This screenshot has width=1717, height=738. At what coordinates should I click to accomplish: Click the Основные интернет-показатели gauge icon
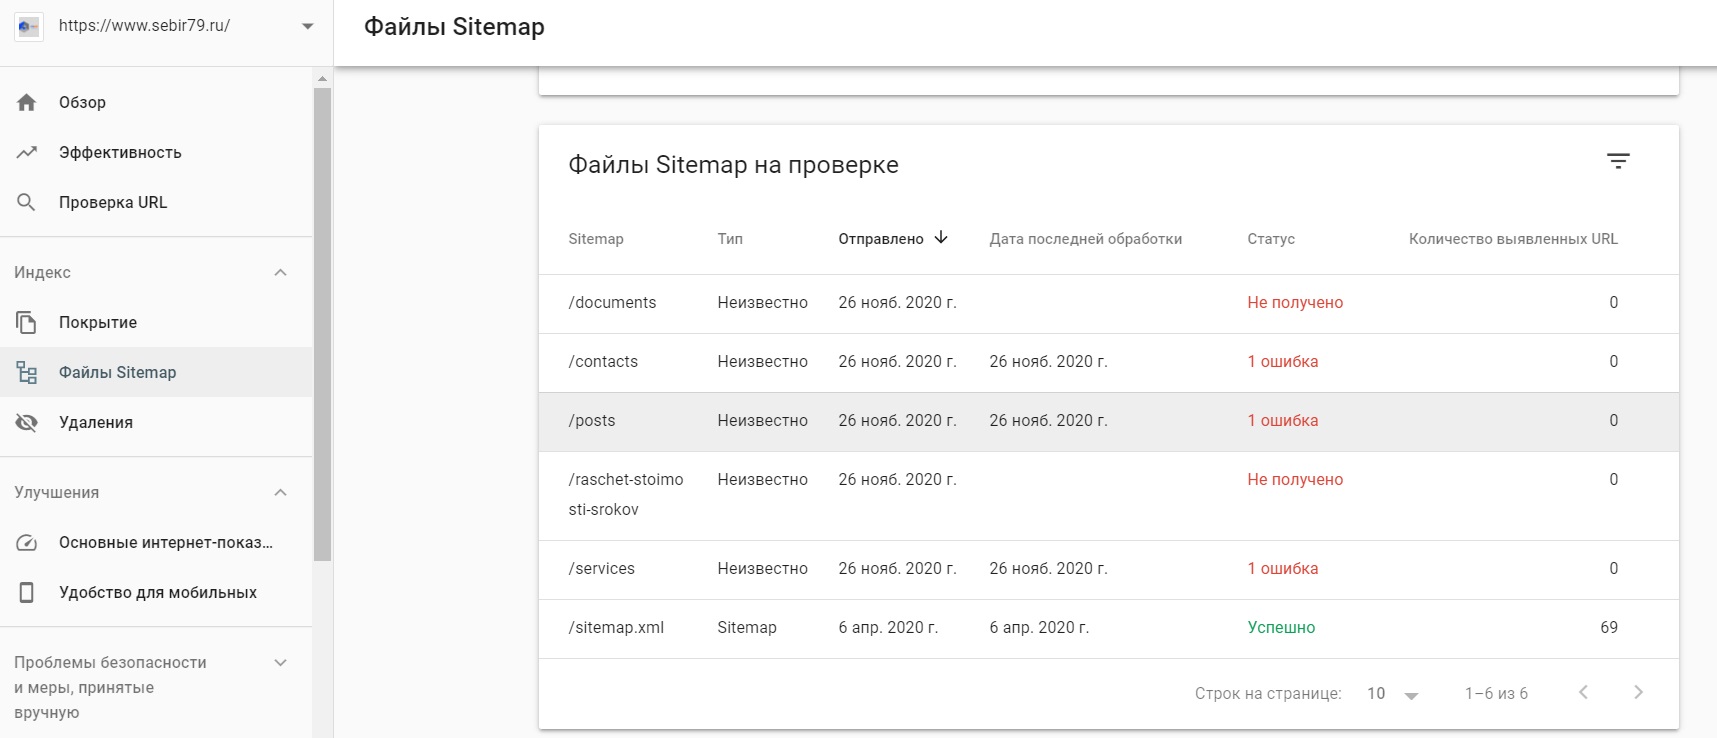(x=27, y=542)
